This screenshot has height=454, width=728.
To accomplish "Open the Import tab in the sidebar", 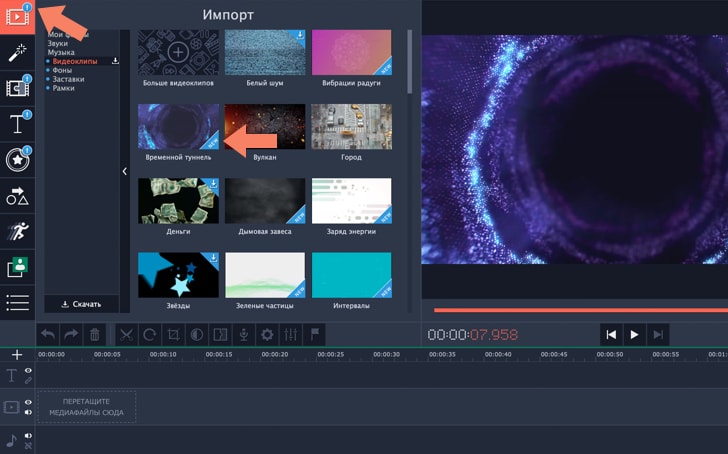I will pyautogui.click(x=17, y=17).
